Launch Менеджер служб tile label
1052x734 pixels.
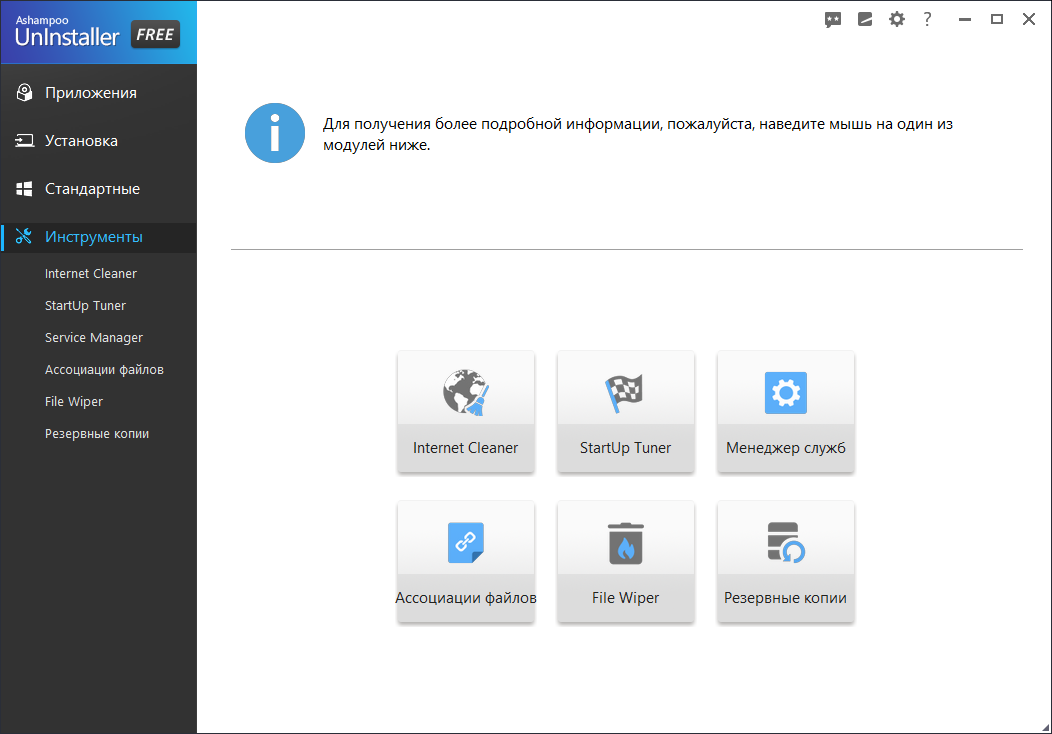click(x=786, y=448)
